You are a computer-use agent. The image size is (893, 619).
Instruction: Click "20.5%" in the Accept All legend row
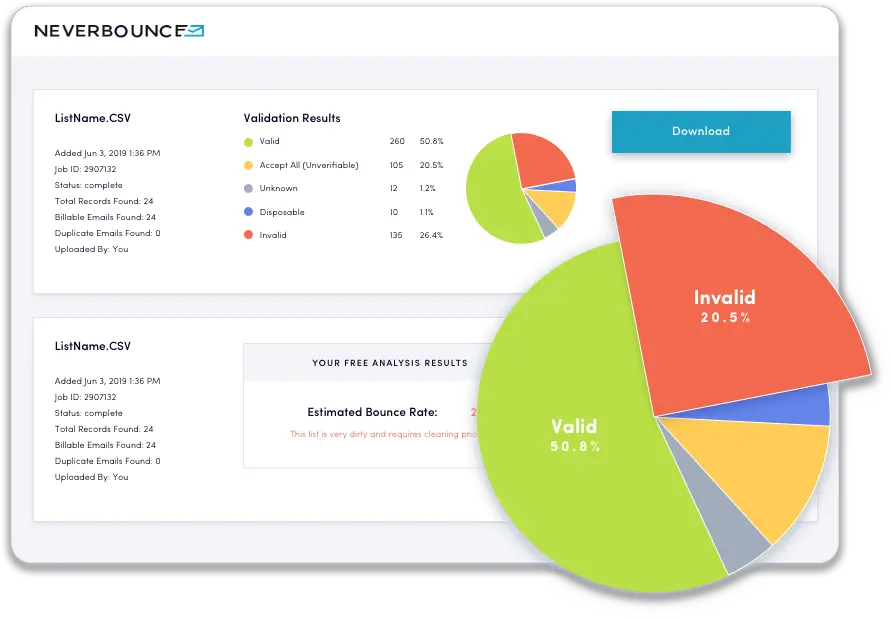pyautogui.click(x=431, y=165)
